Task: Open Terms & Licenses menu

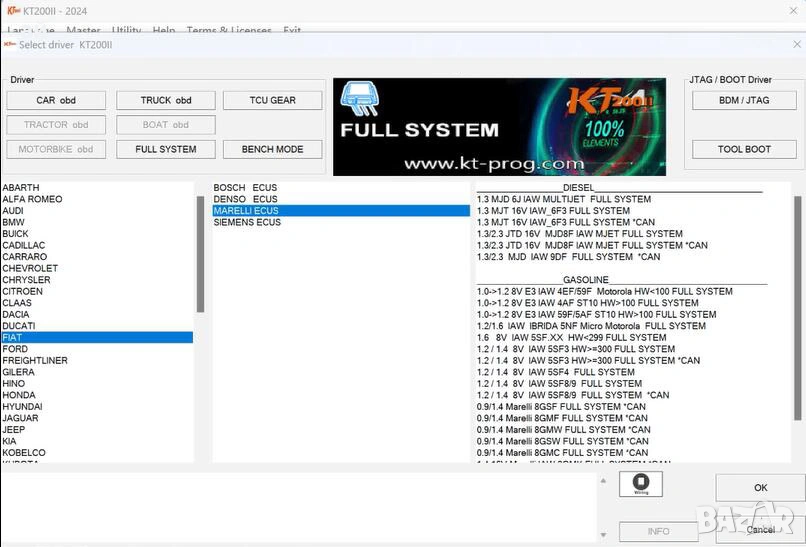Action: (229, 31)
